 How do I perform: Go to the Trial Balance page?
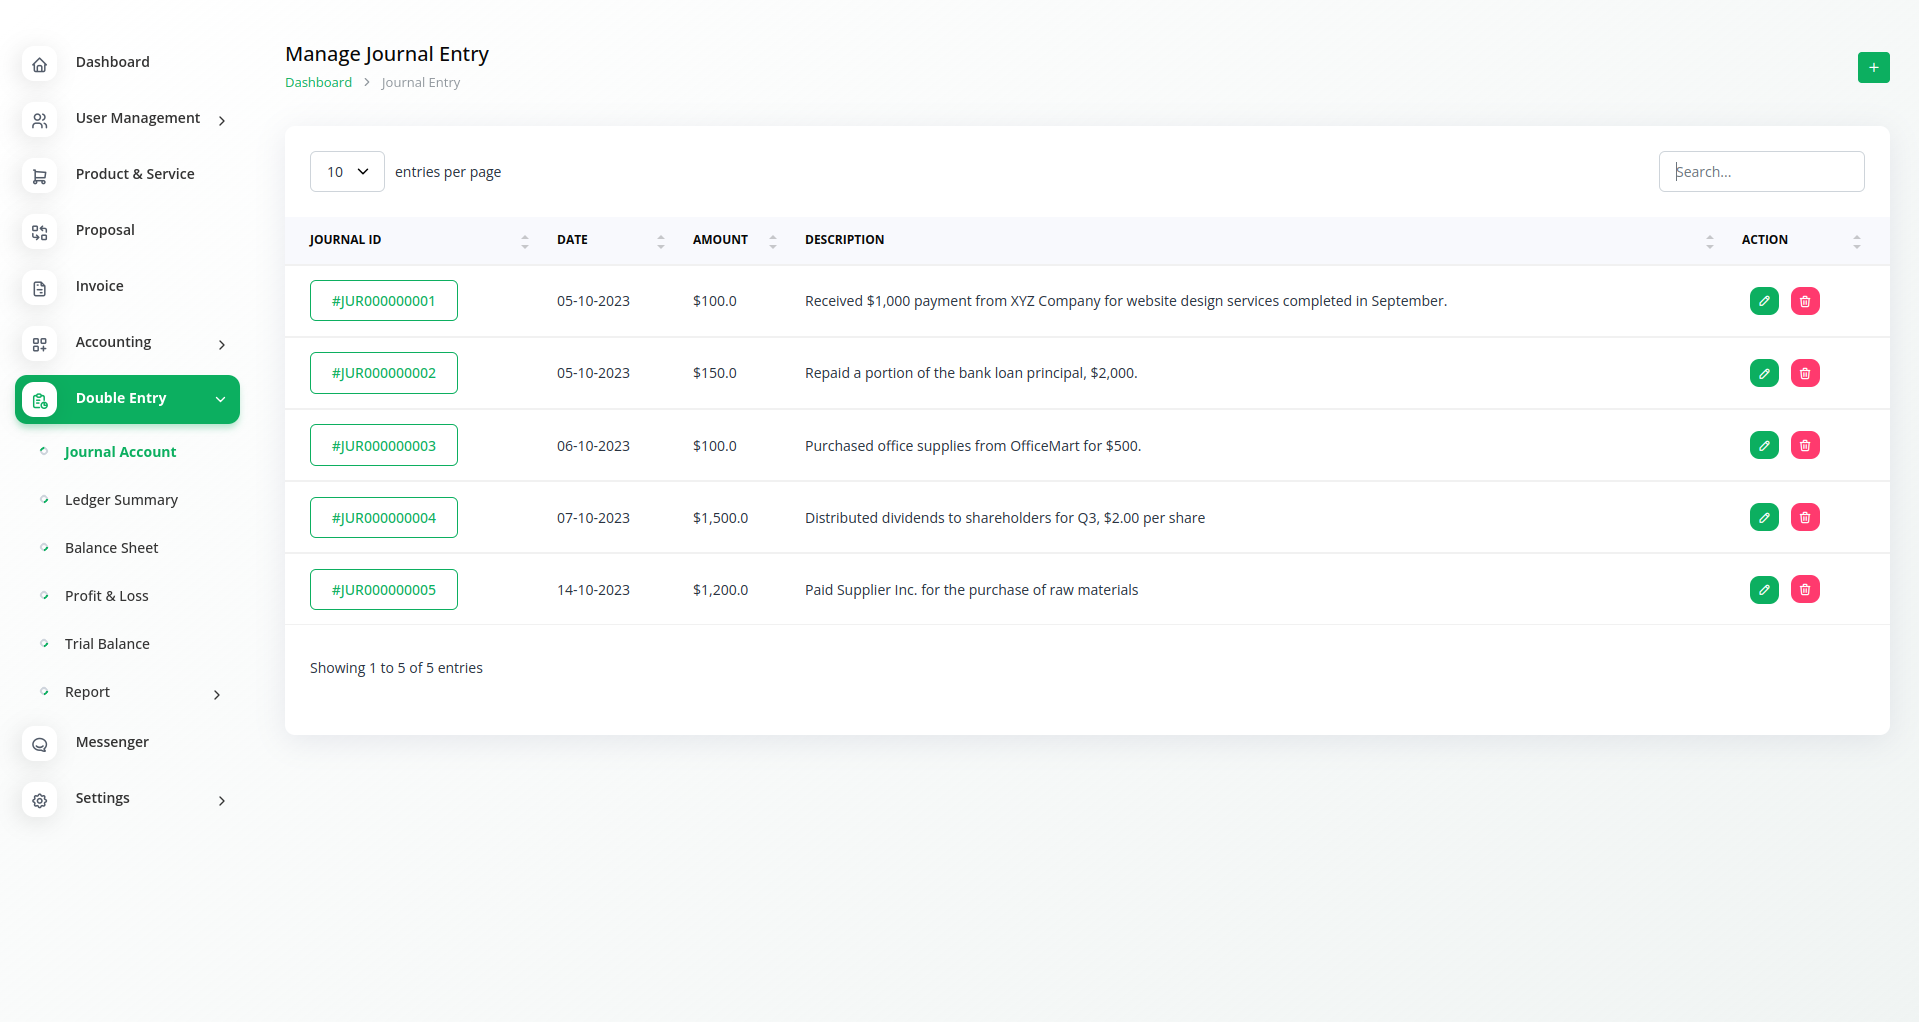[107, 644]
